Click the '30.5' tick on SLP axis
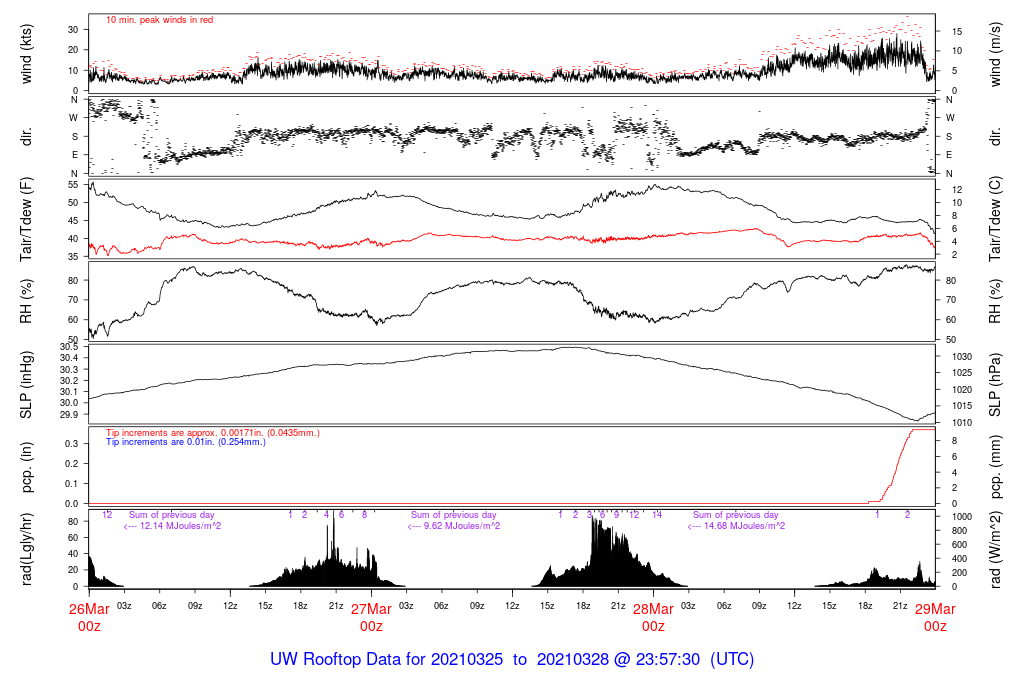1024x700 pixels. (69, 347)
